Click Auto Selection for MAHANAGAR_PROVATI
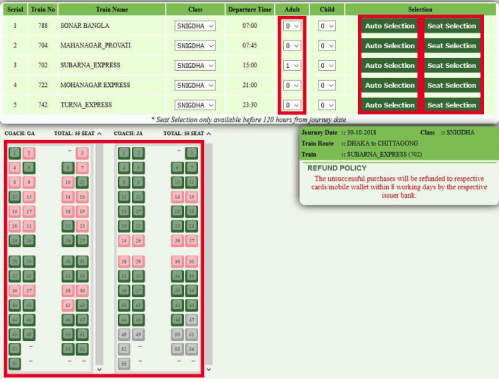The width and height of the screenshot is (499, 382). point(389,46)
